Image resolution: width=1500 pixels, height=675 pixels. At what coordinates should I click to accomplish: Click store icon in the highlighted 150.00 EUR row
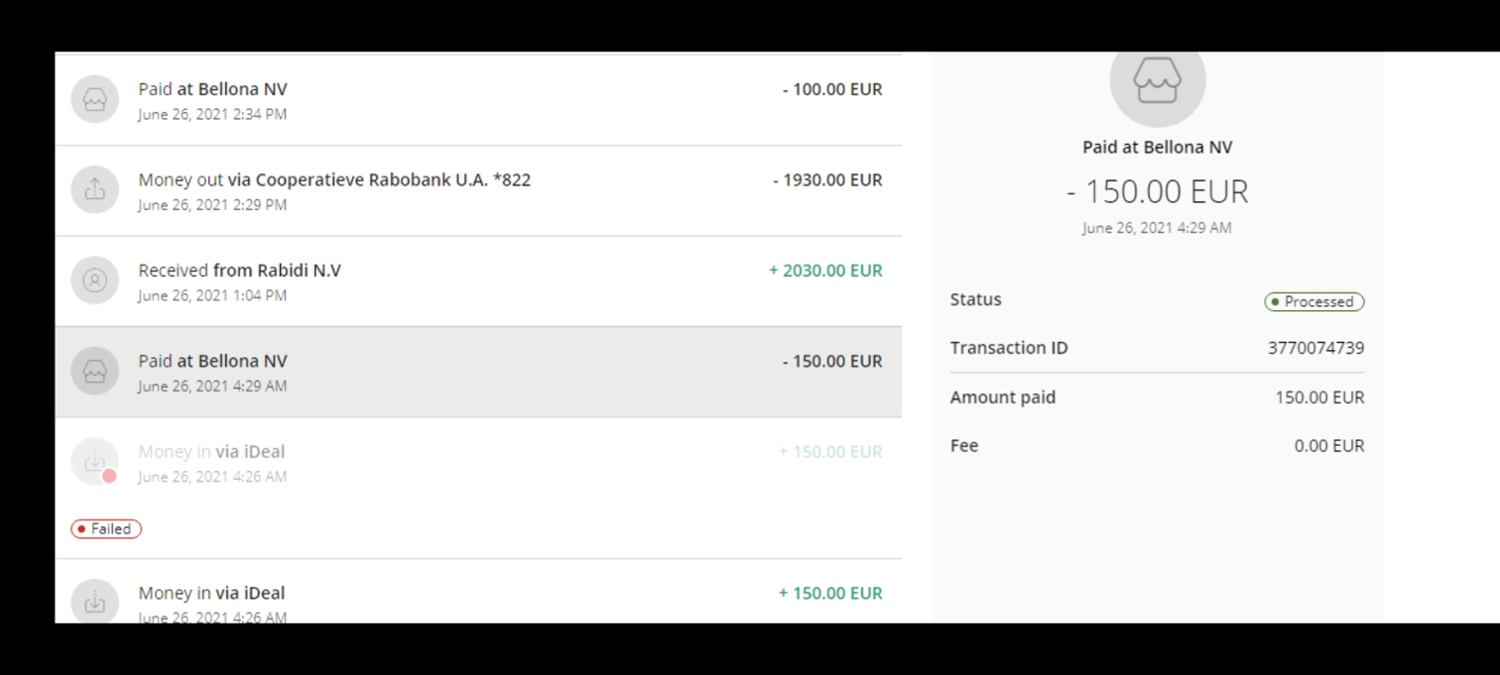pyautogui.click(x=95, y=371)
